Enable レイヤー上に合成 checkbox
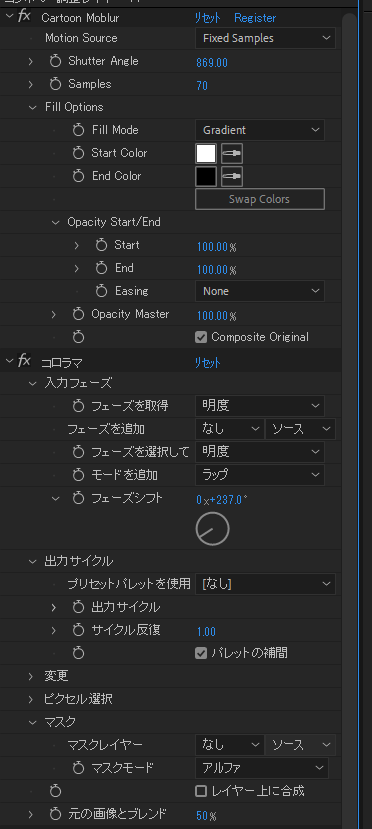The width and height of the screenshot is (372, 829). point(201,791)
